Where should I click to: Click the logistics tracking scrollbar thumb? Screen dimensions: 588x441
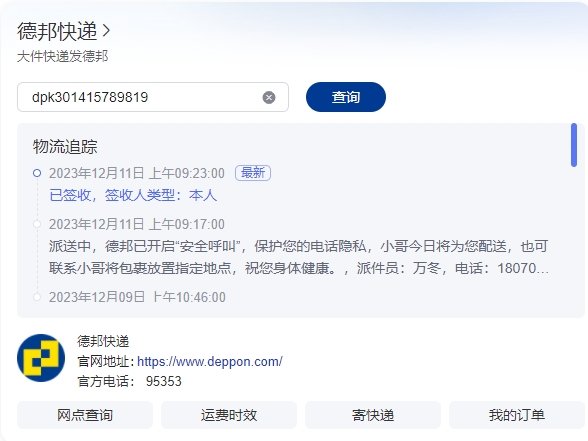click(x=574, y=145)
